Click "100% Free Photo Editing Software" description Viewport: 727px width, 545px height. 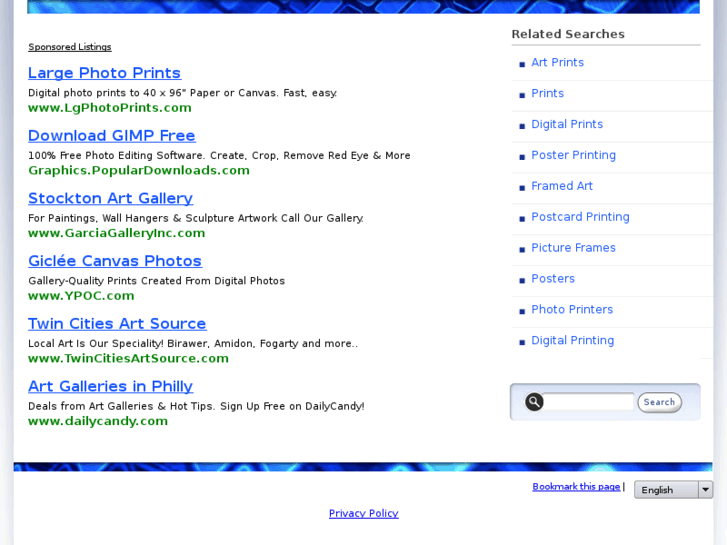click(219, 155)
